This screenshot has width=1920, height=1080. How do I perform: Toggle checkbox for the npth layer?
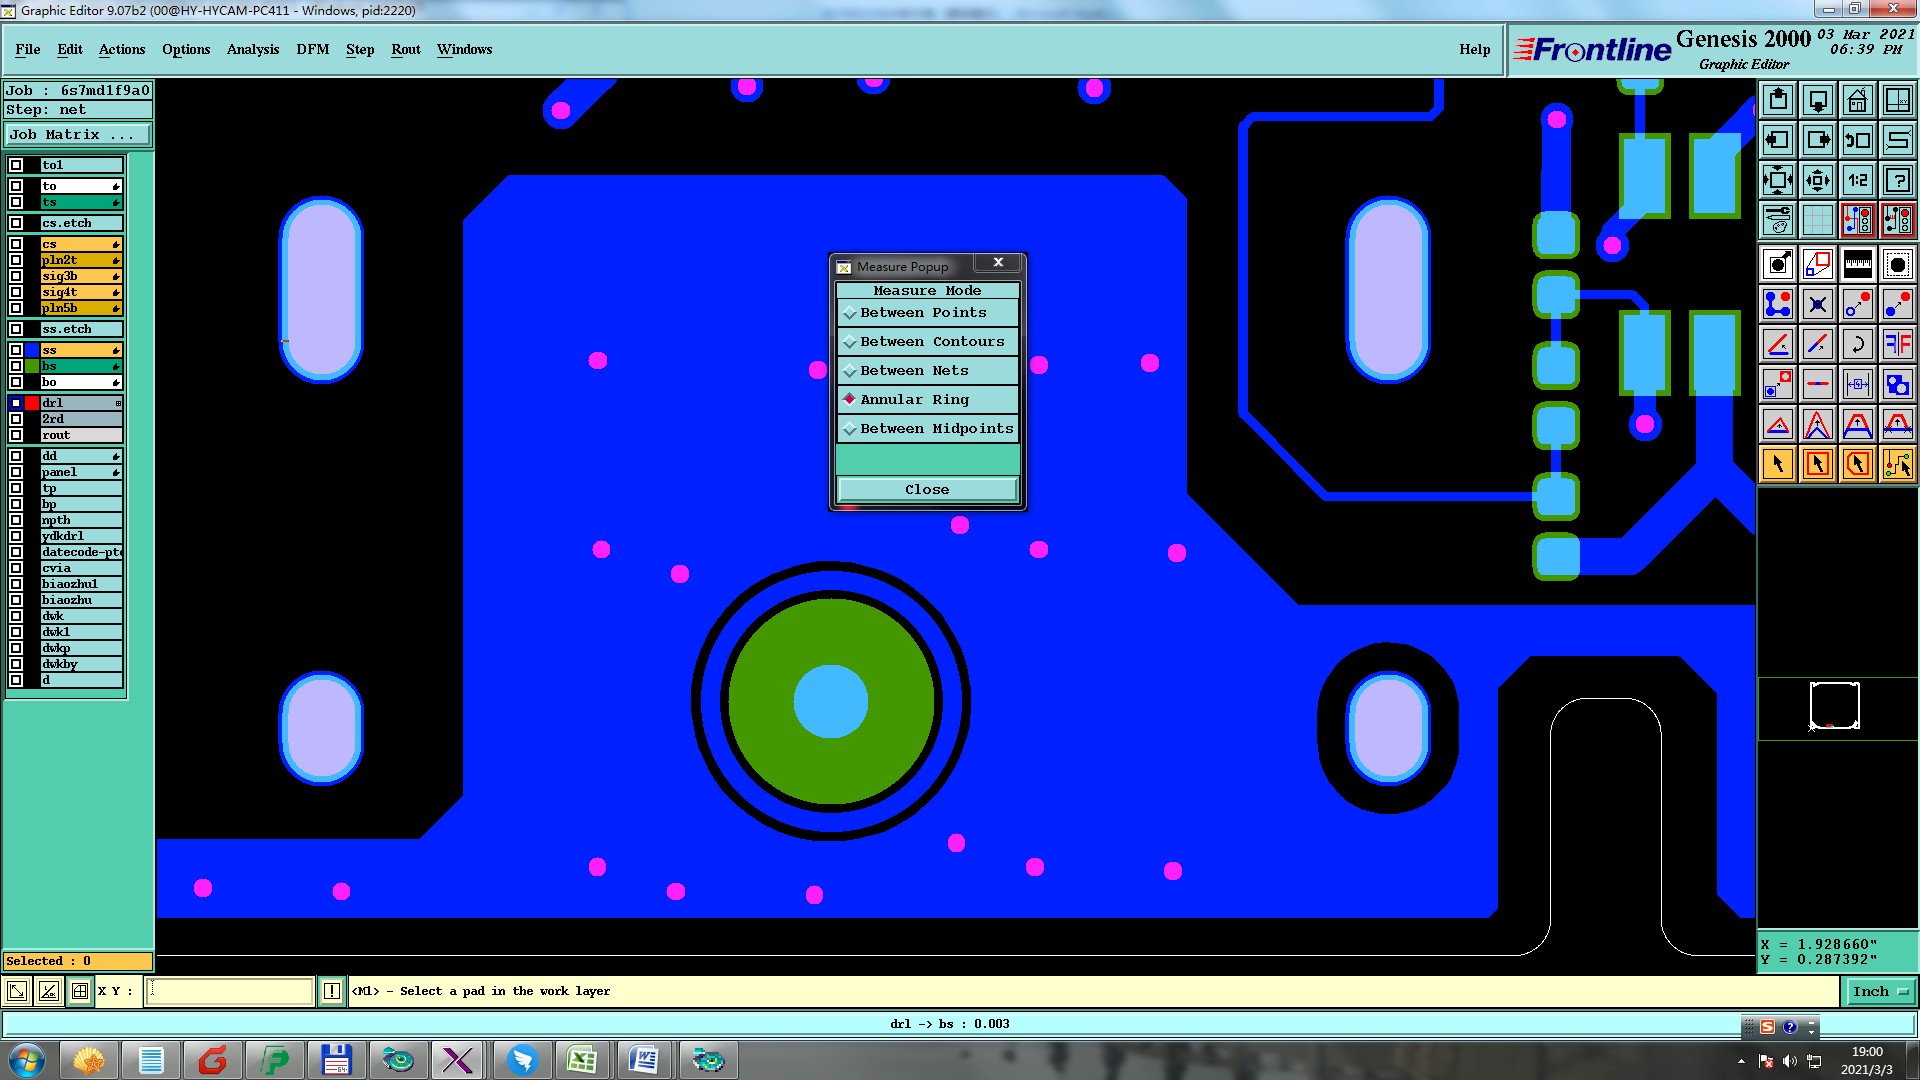[x=16, y=520]
